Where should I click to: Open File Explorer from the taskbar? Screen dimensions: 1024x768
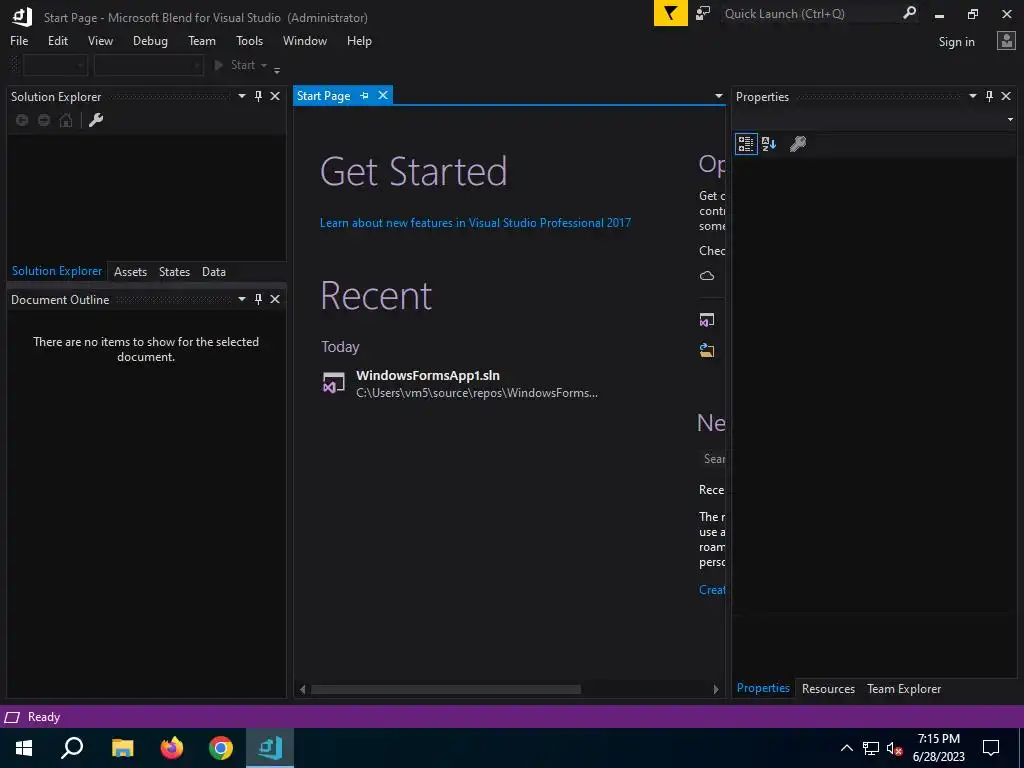tap(122, 748)
